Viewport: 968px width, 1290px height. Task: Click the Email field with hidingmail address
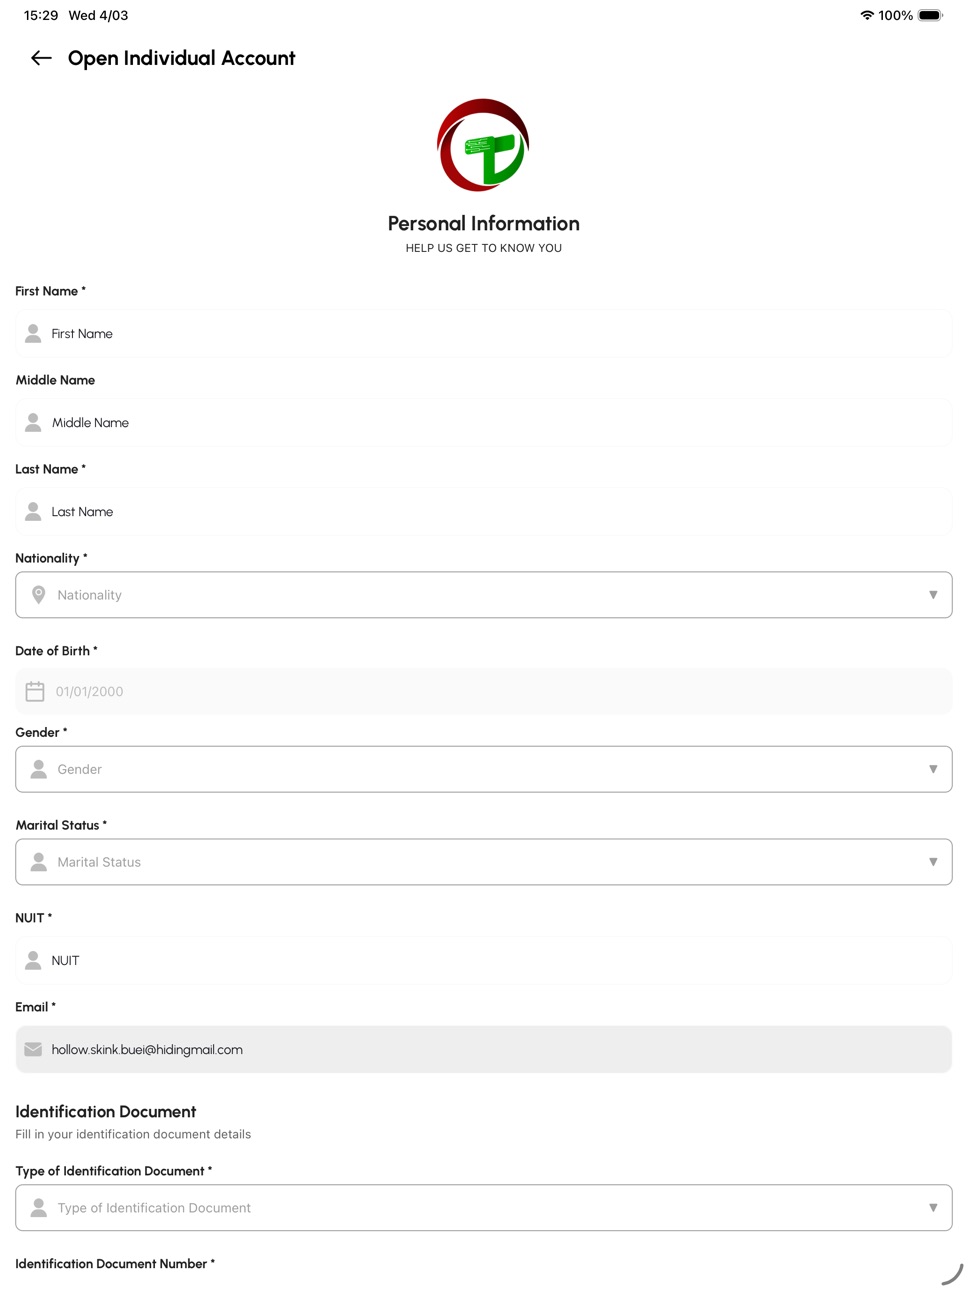484,1049
